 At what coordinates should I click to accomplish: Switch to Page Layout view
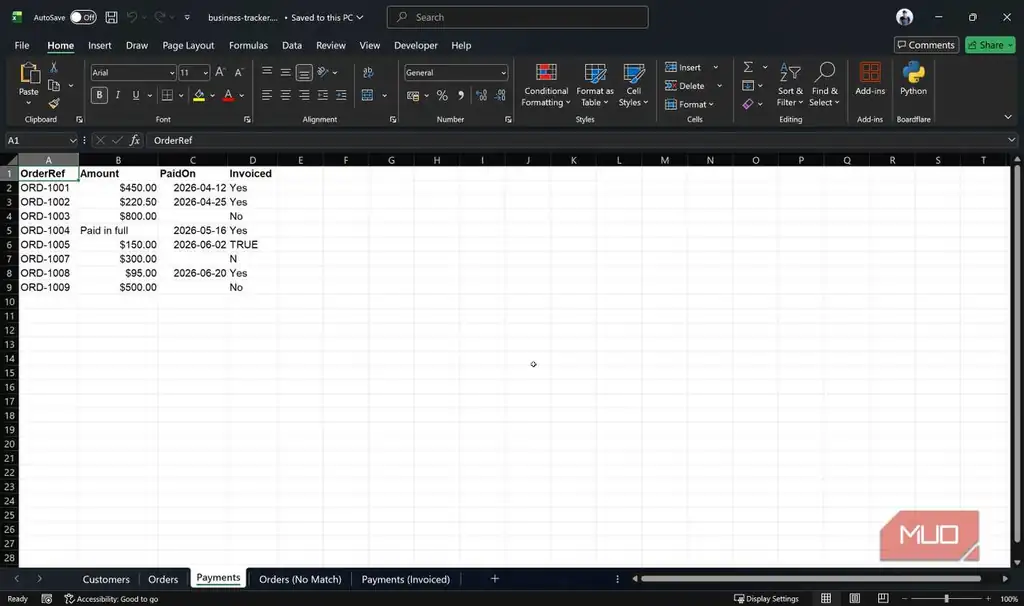coord(854,598)
